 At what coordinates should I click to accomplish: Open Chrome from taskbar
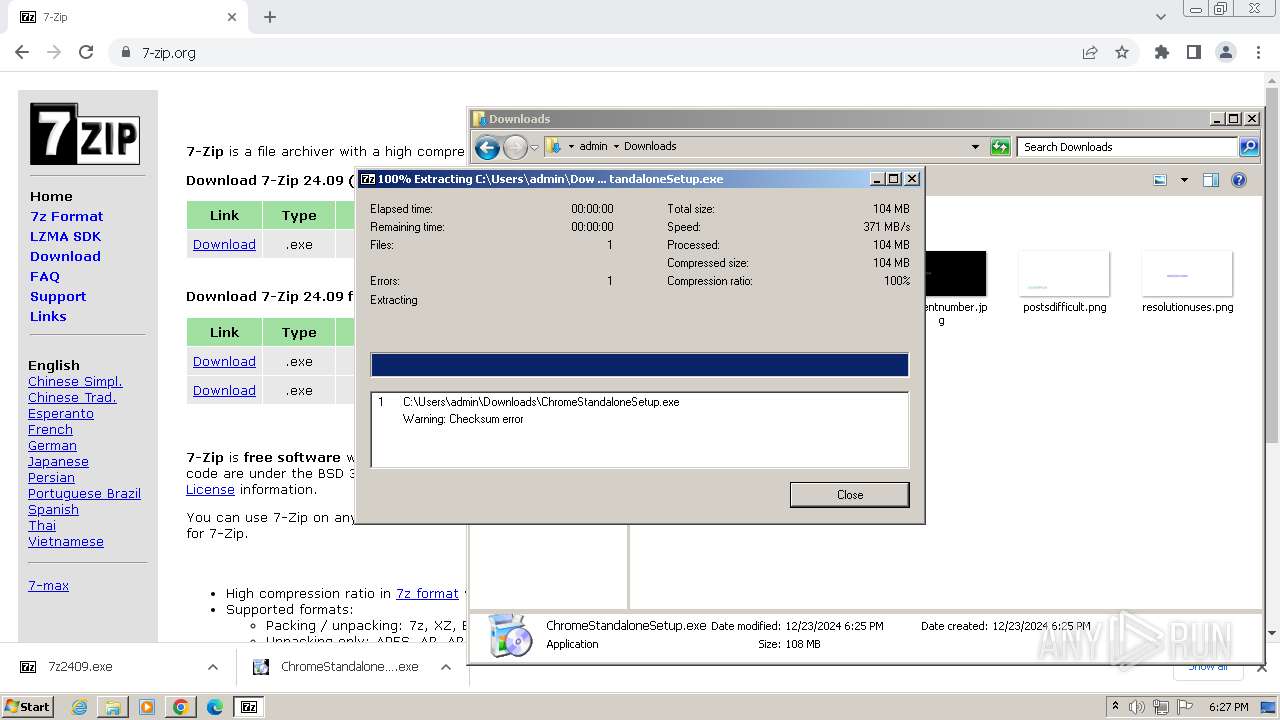point(181,707)
